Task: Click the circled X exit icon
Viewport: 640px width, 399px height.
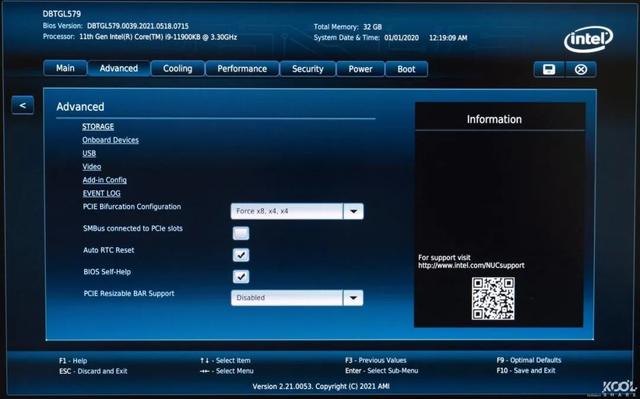Action: point(581,69)
